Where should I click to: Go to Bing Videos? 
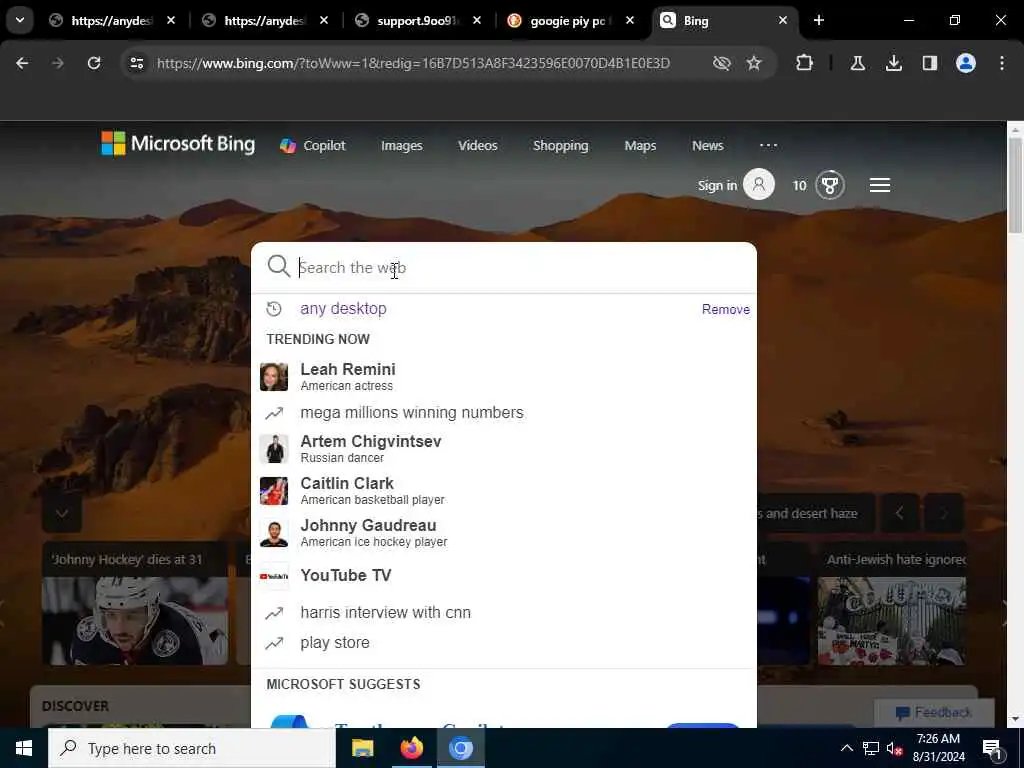tap(477, 146)
